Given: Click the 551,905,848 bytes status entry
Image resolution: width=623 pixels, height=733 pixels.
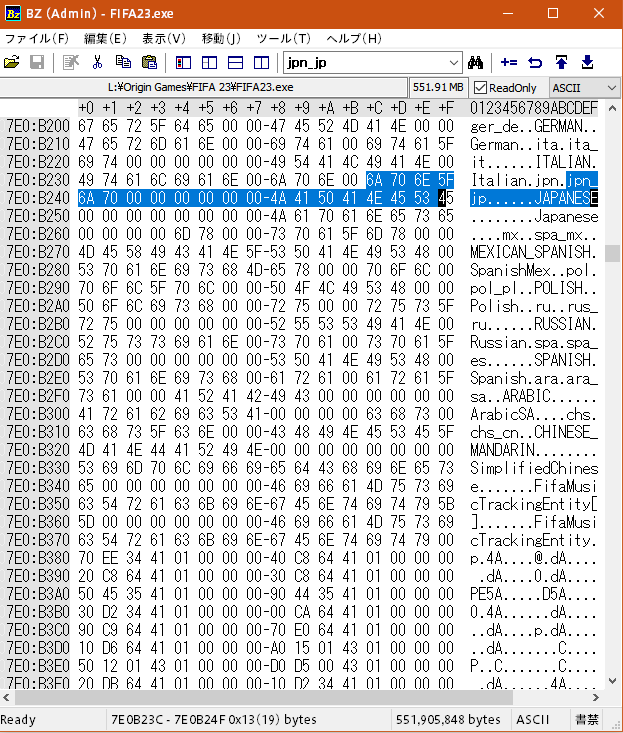Looking at the screenshot, I should 448,719.
